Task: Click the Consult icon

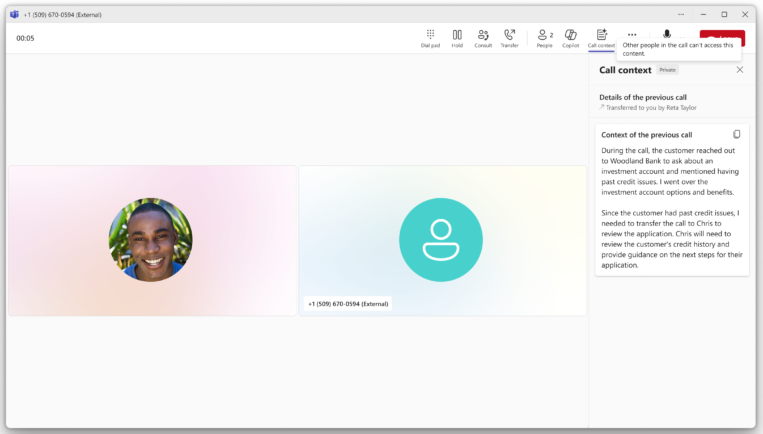Action: (483, 38)
